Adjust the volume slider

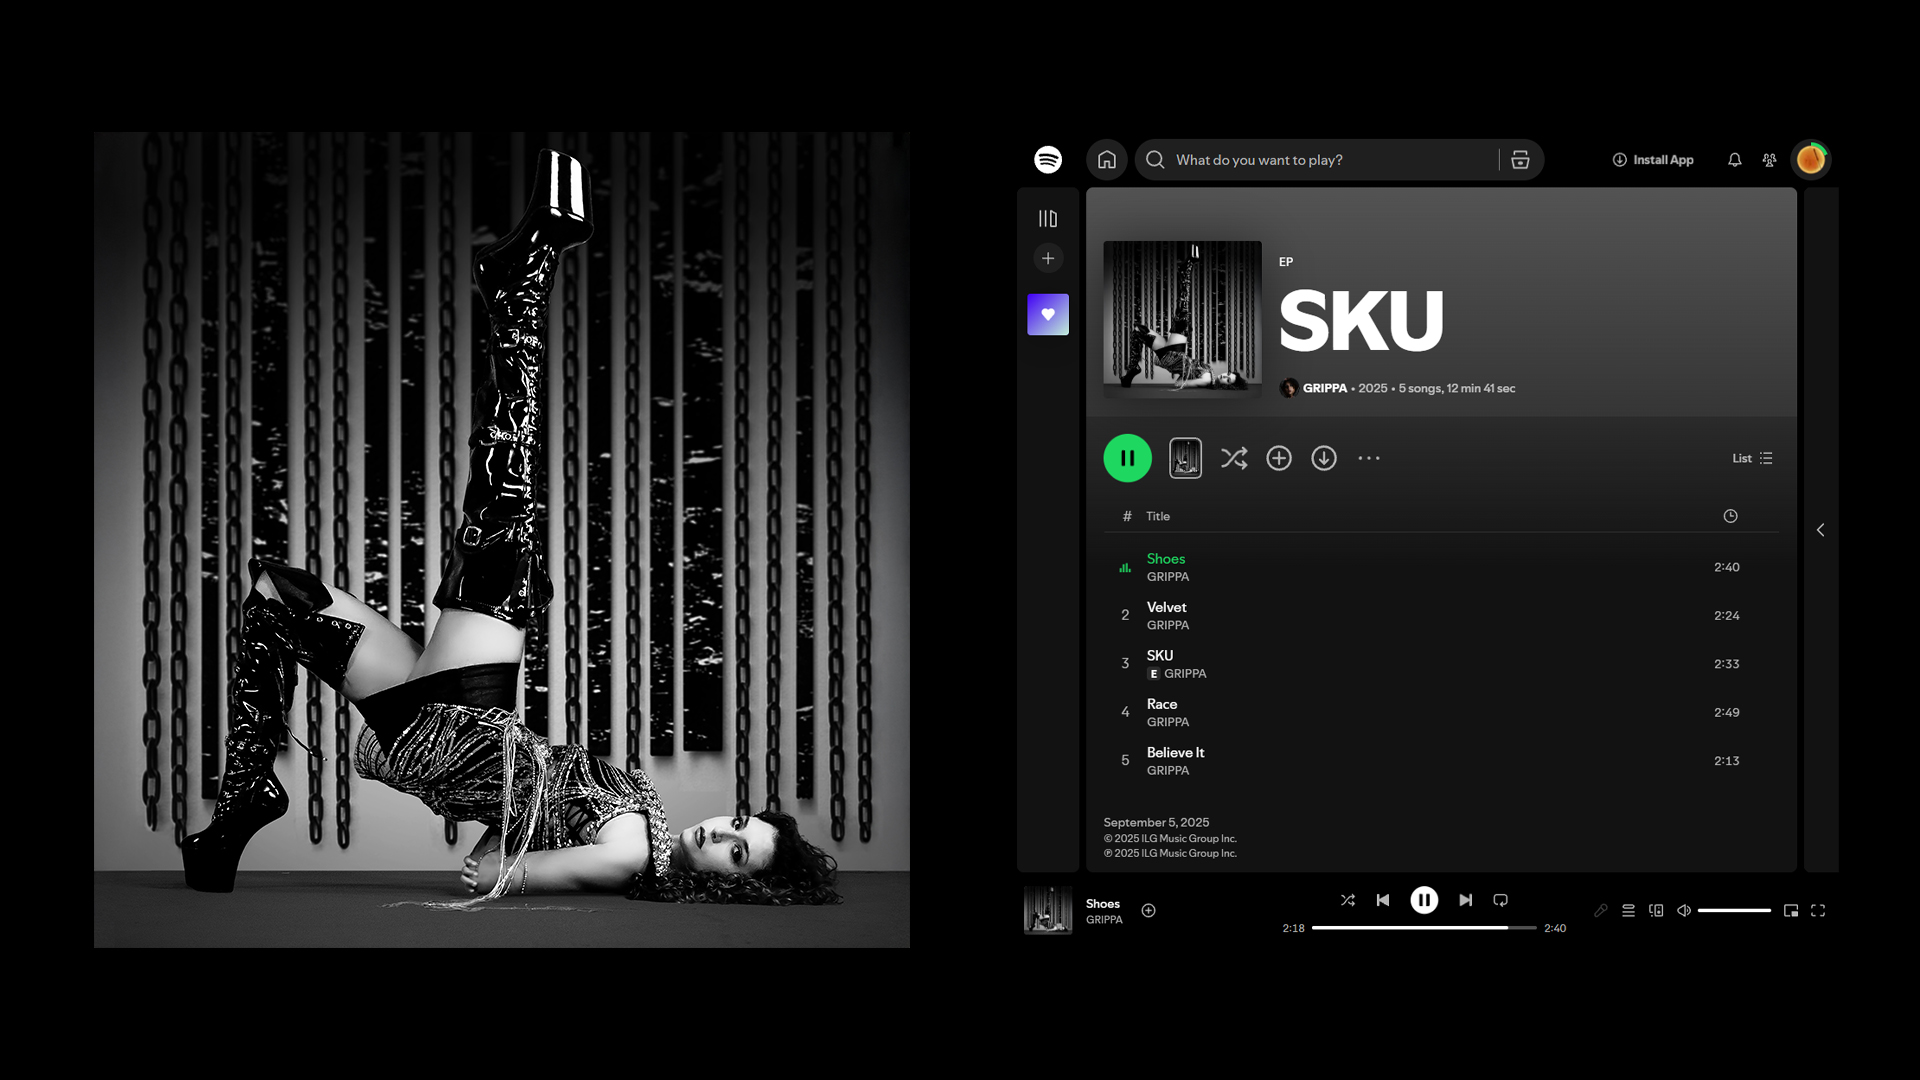click(x=1734, y=910)
